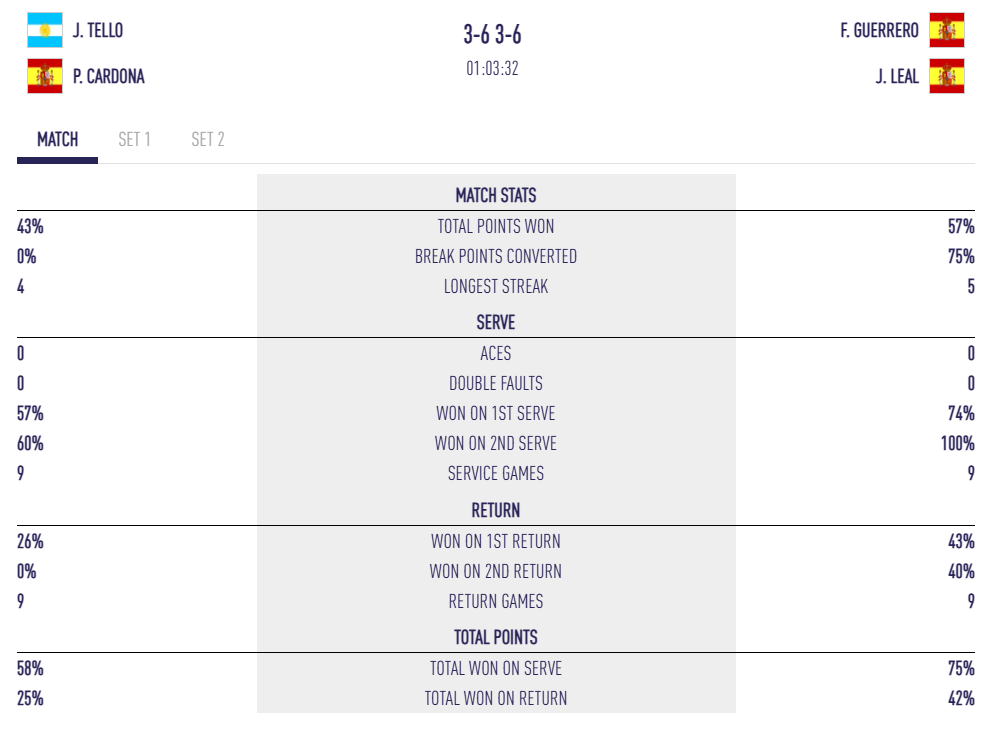Click the match duration 01:03:32
The height and width of the screenshot is (731, 990).
point(492,70)
